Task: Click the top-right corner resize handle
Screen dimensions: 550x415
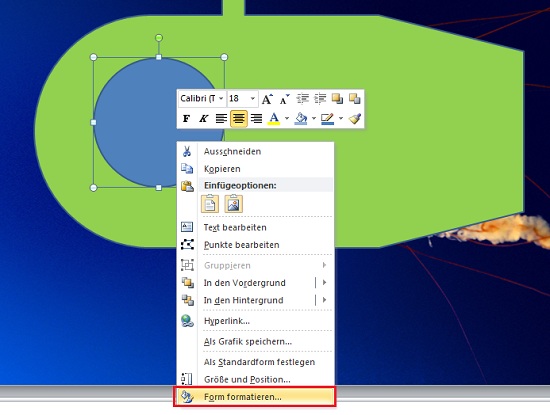Action: coord(224,57)
